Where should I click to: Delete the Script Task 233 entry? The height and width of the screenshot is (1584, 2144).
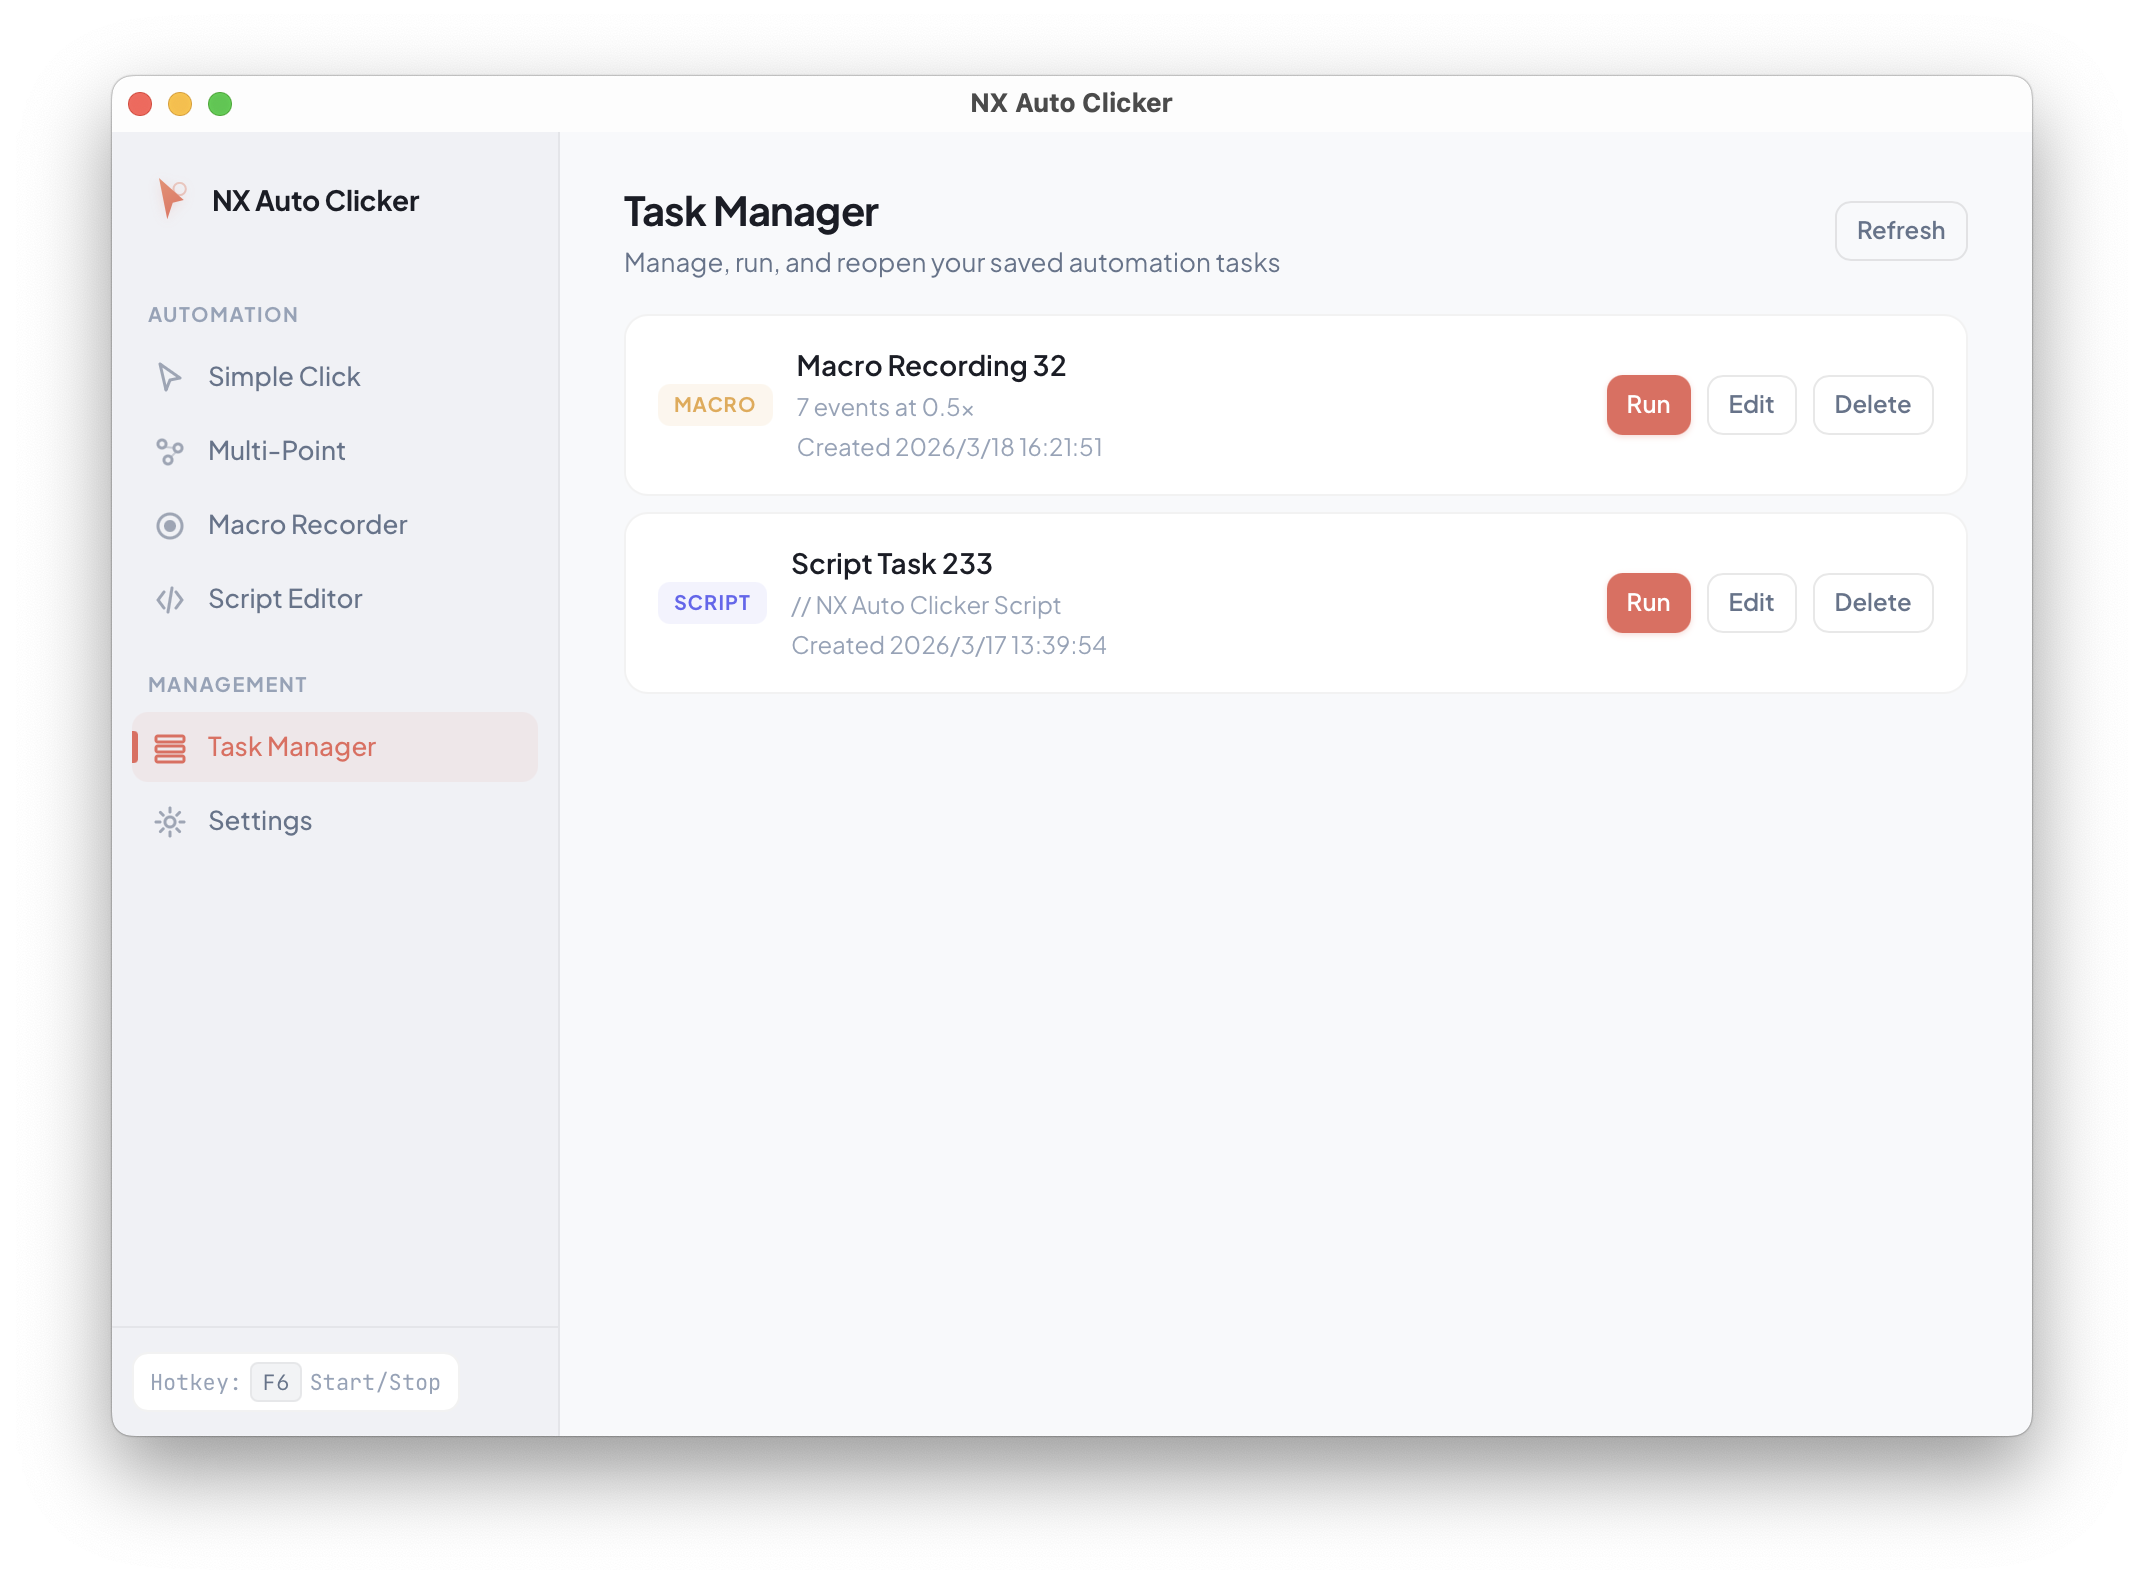pos(1872,603)
